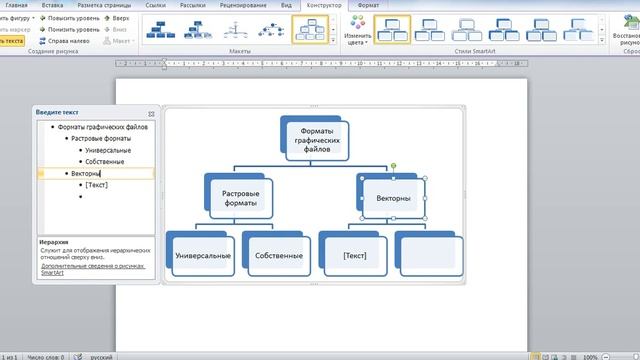The height and width of the screenshot is (360, 640).
Task: Select the fourth SmartArt style thumbnail
Action: [x=504, y=30]
